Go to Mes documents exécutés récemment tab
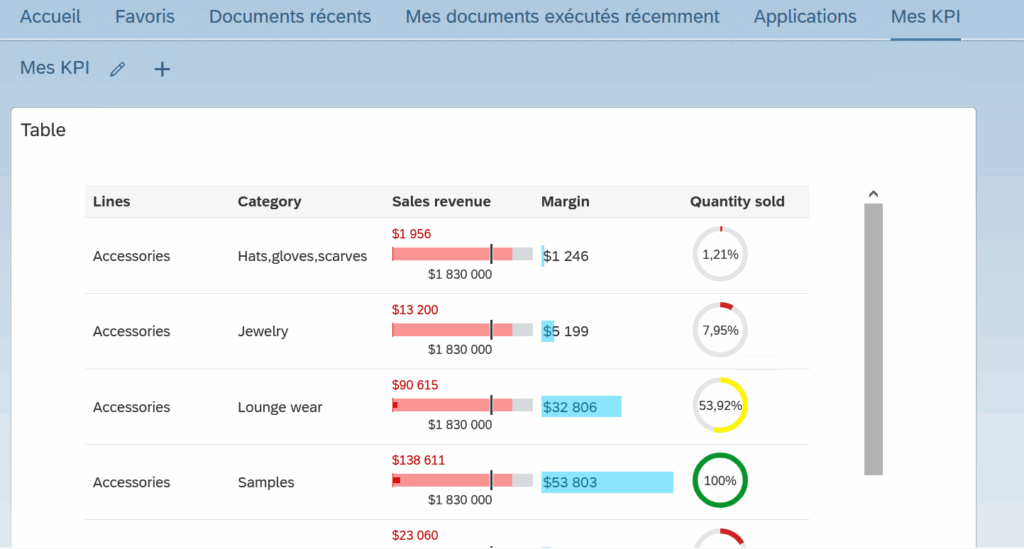The image size is (1024, 549). [x=562, y=17]
